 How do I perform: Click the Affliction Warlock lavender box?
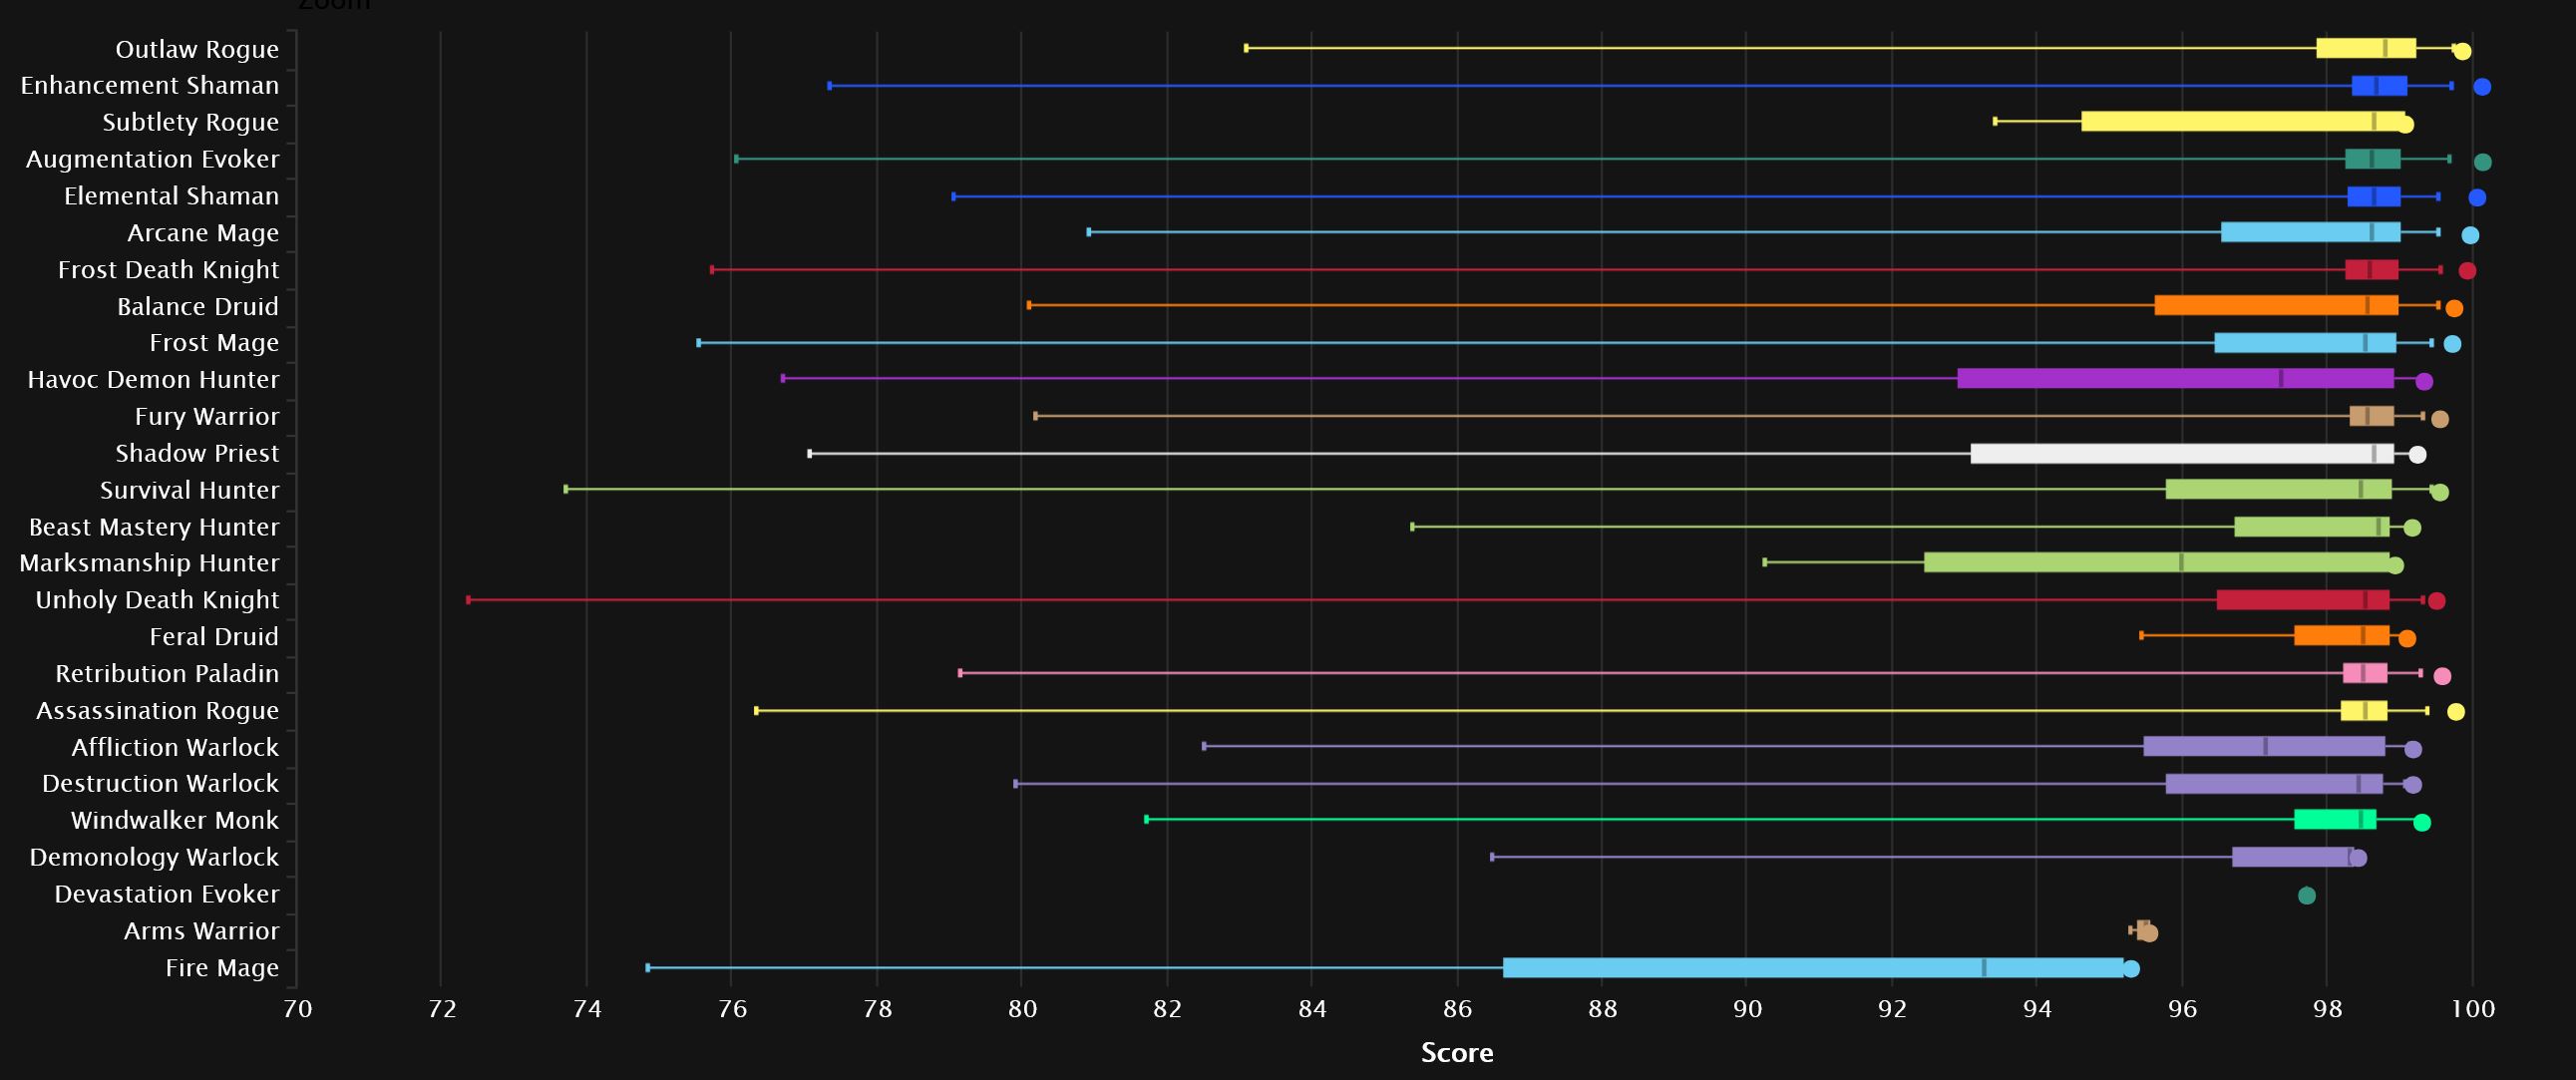[2263, 746]
